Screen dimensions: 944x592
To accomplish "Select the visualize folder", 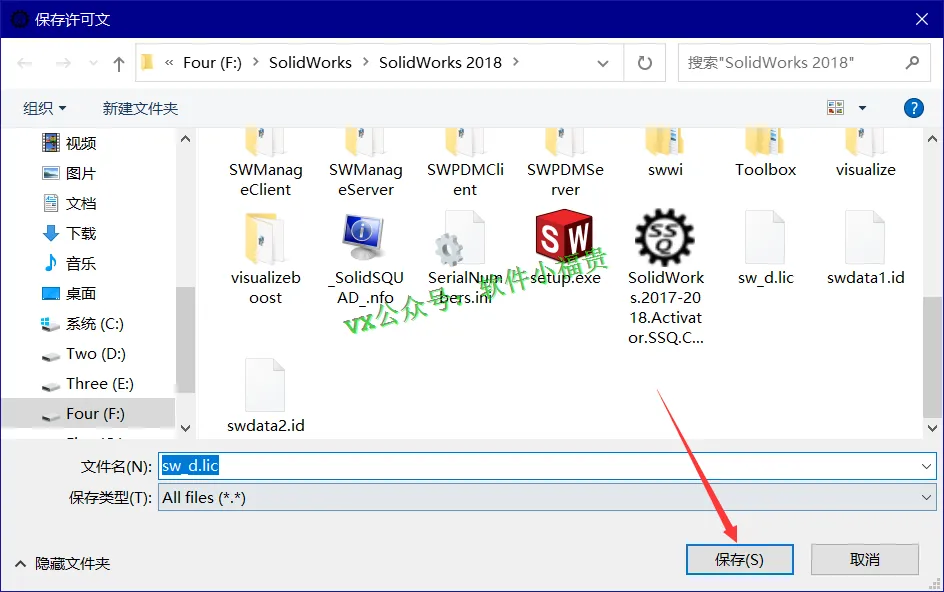I will [x=865, y=154].
